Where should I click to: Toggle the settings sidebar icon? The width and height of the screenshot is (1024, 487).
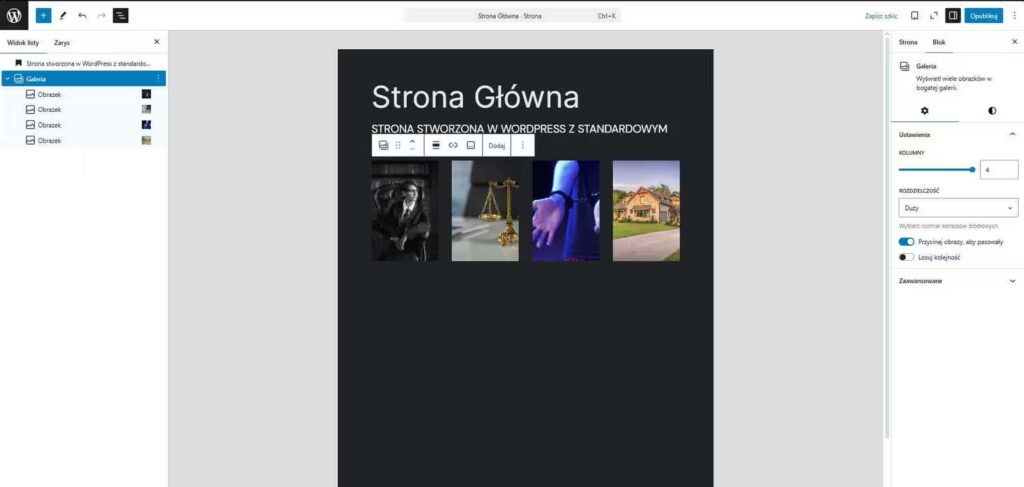point(953,16)
